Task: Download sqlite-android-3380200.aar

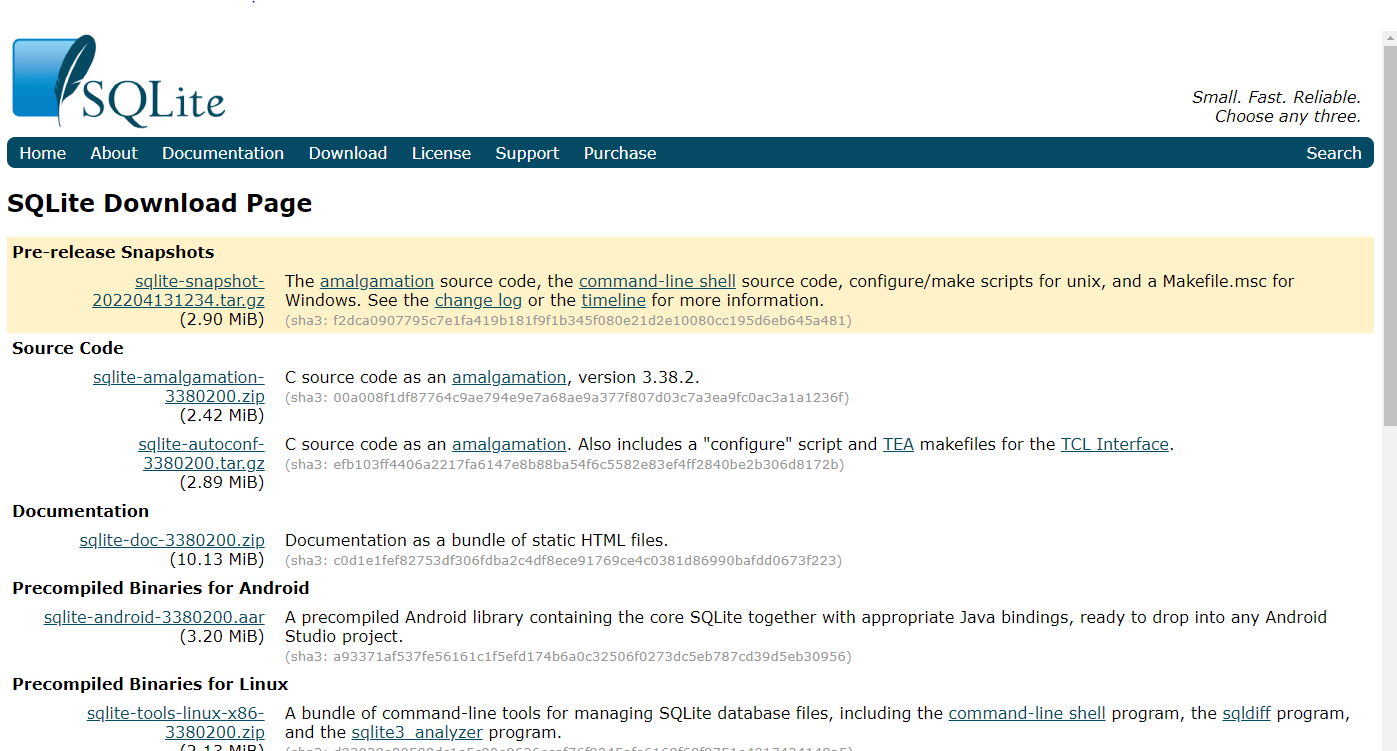Action: coord(154,617)
